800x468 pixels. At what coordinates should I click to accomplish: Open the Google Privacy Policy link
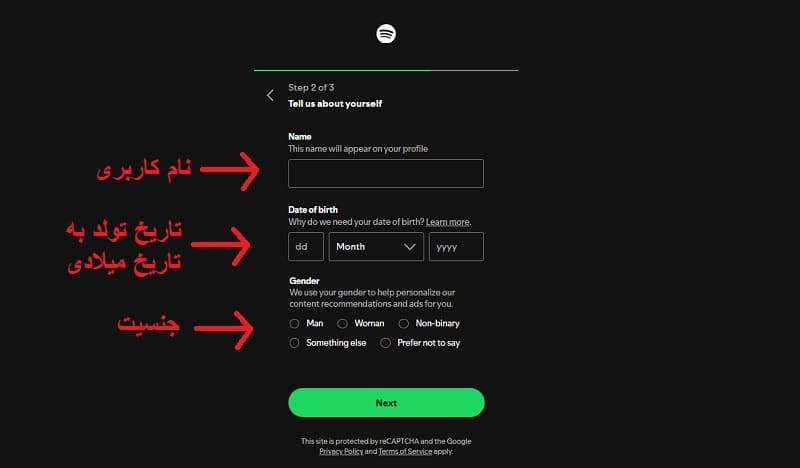click(340, 452)
